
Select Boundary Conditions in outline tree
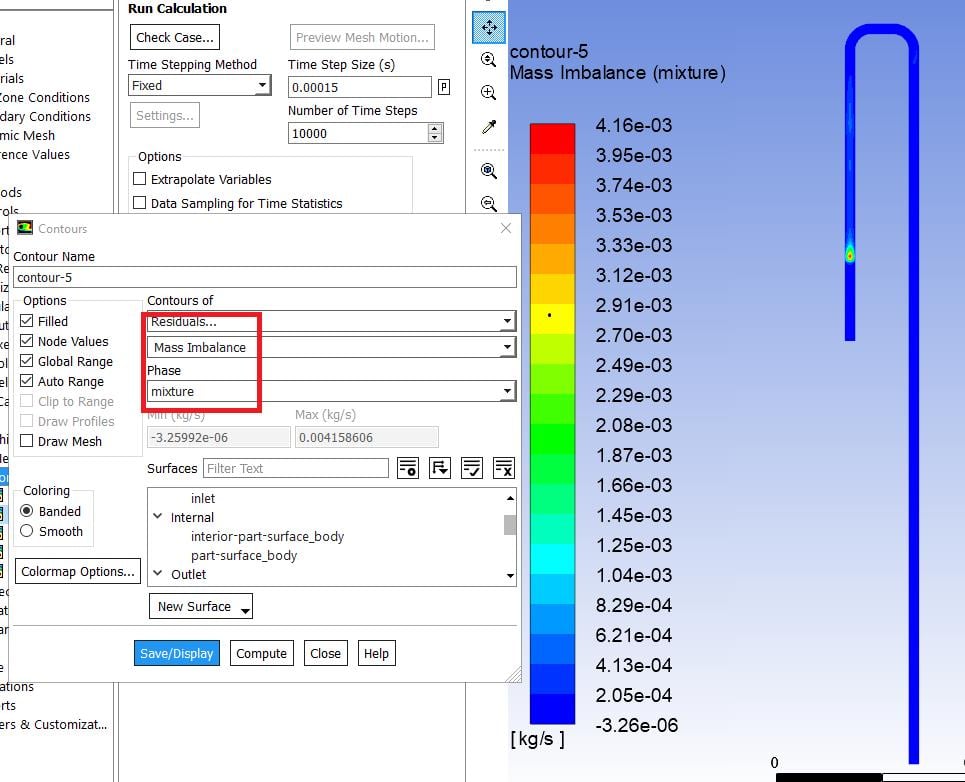[45, 116]
